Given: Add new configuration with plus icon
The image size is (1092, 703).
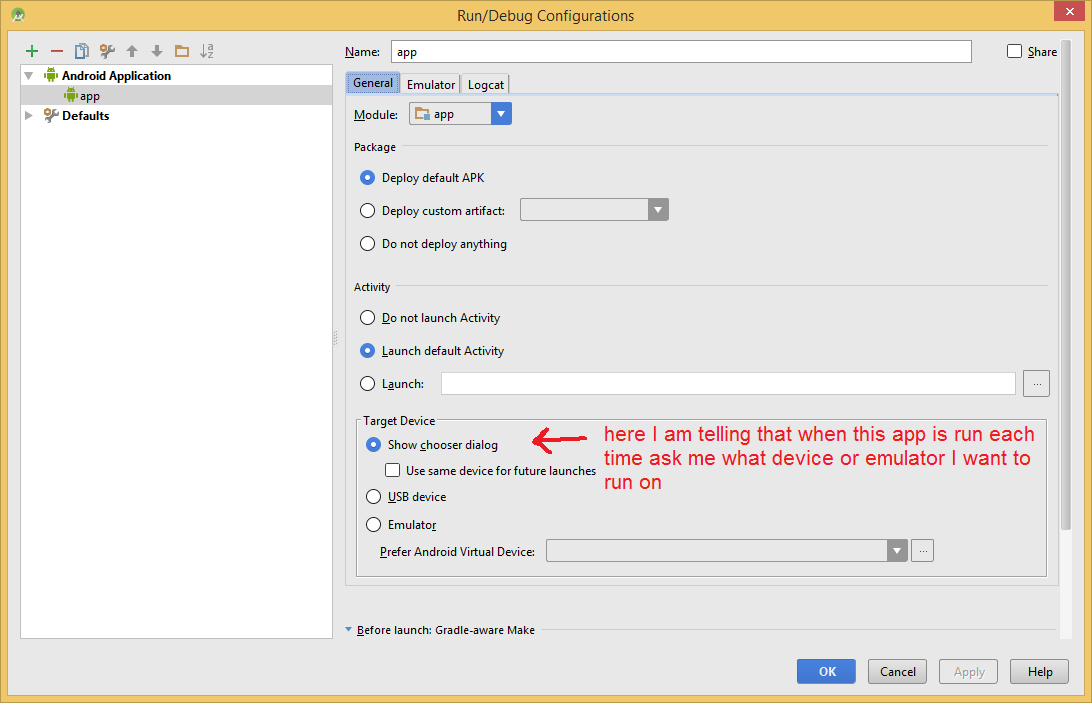Looking at the screenshot, I should (x=32, y=51).
